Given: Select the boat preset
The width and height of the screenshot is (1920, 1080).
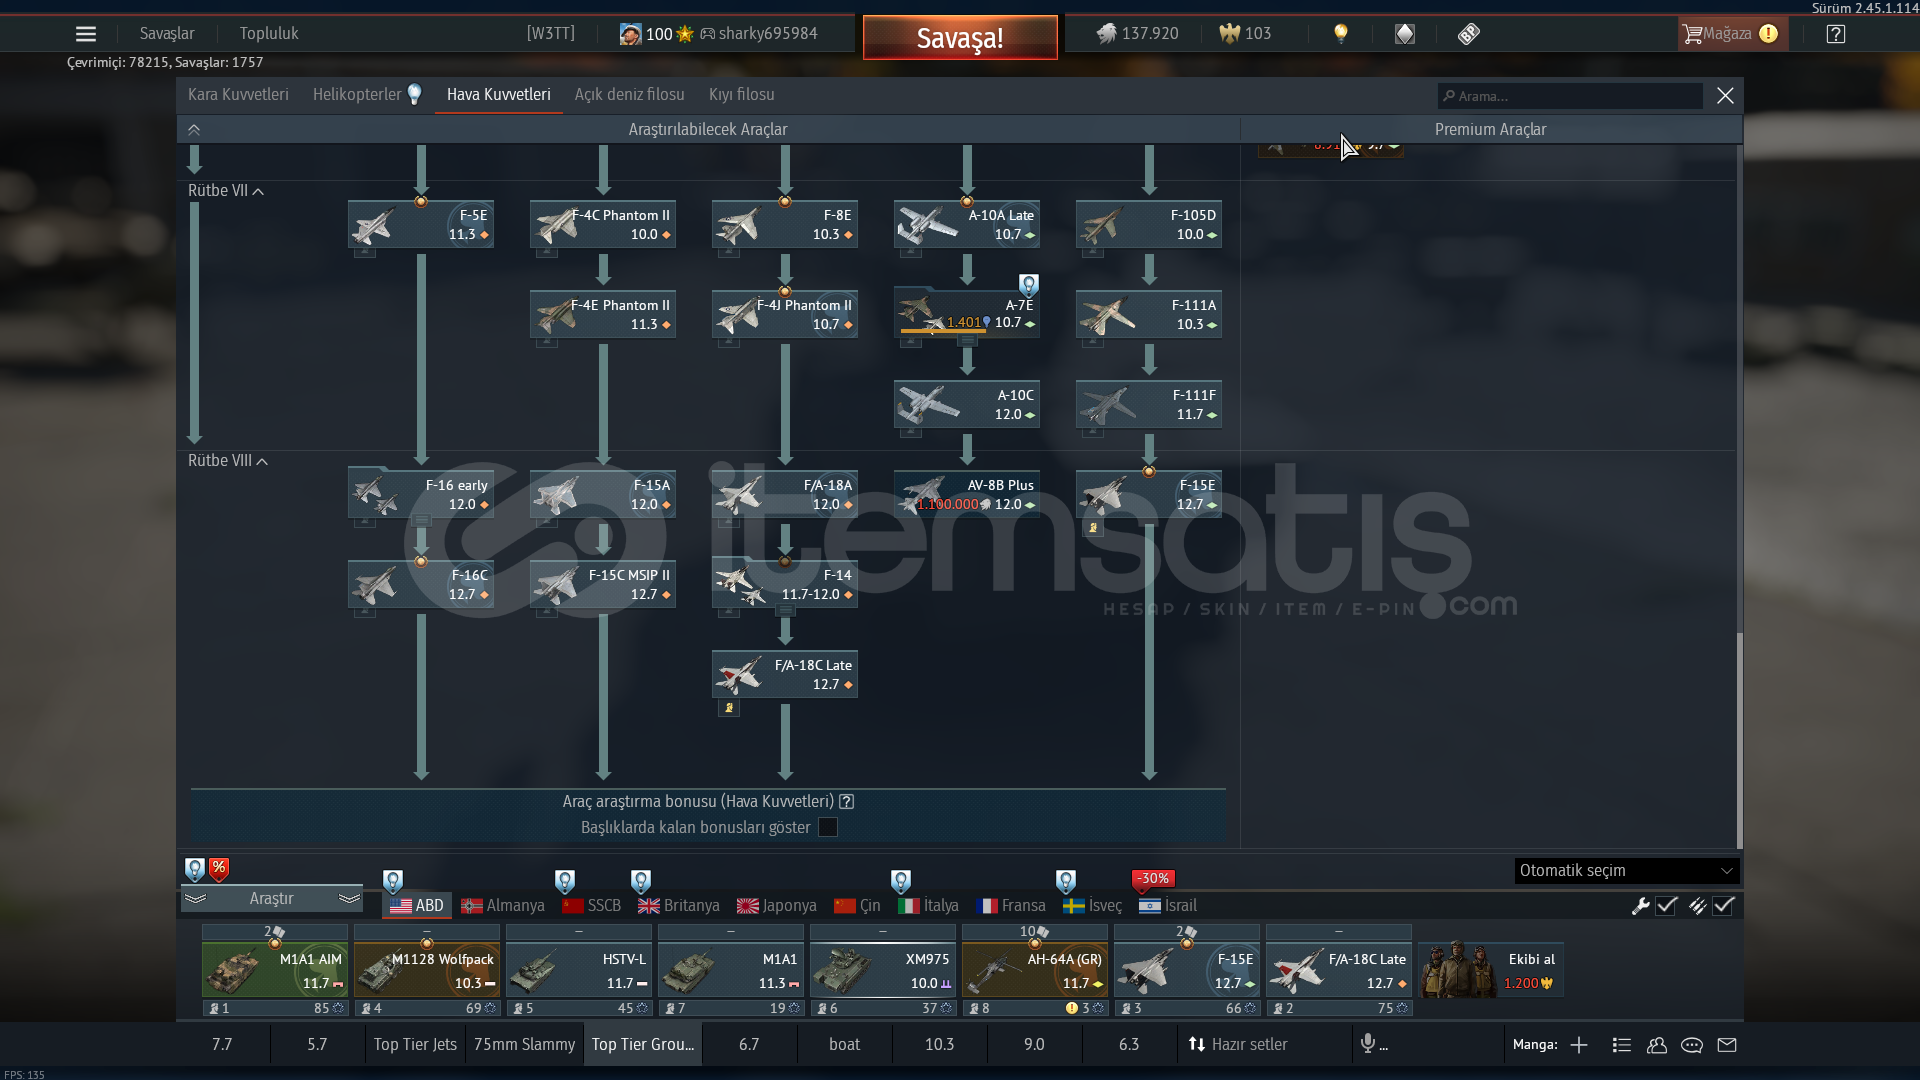Looking at the screenshot, I should pyautogui.click(x=844, y=1044).
